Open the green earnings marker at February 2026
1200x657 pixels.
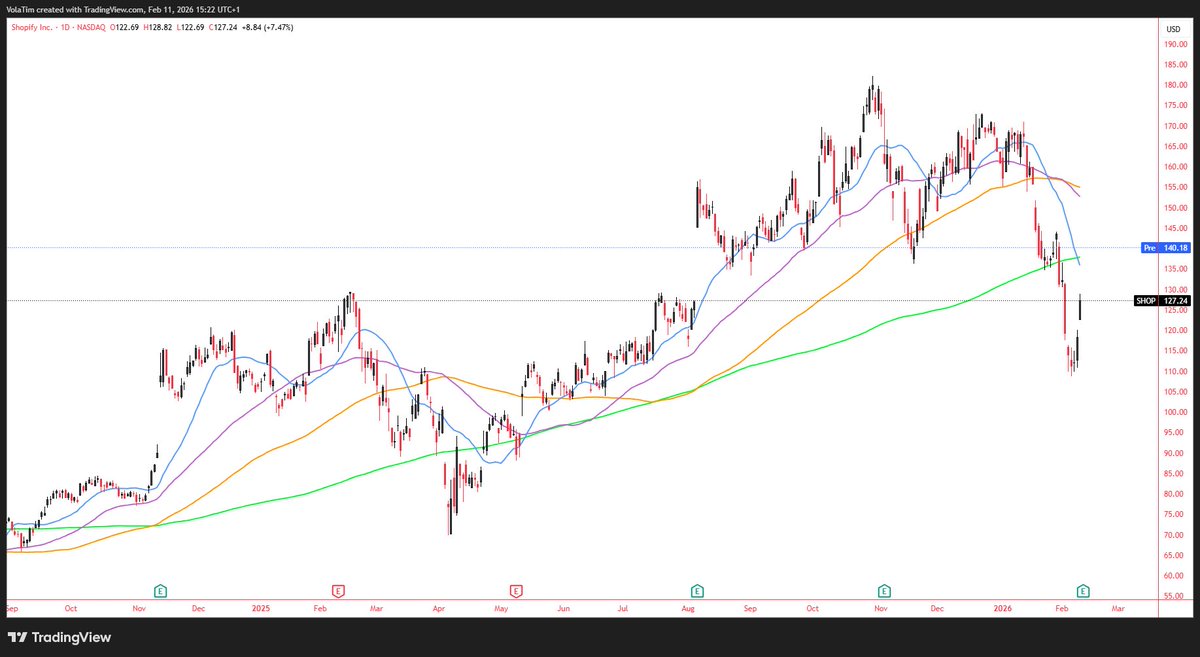1082,591
